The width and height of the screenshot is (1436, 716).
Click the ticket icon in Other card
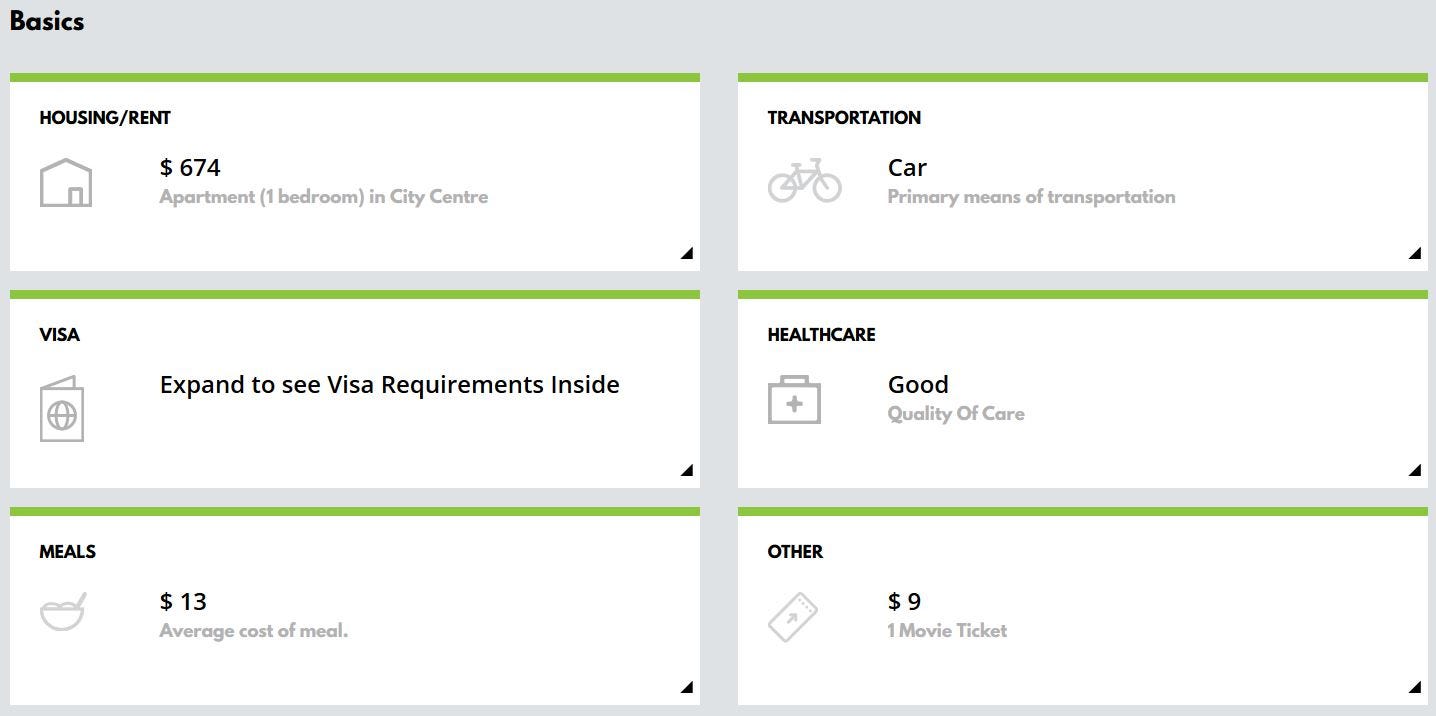click(793, 617)
